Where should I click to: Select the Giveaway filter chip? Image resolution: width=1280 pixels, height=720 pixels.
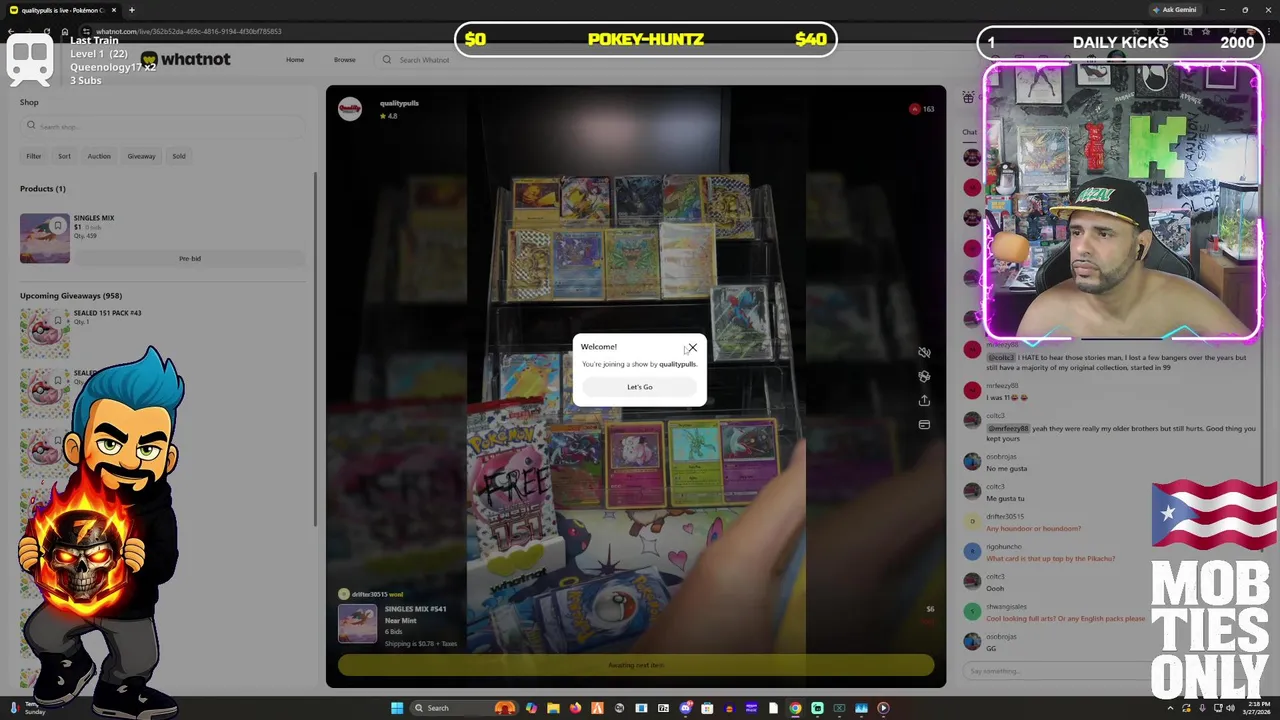141,156
